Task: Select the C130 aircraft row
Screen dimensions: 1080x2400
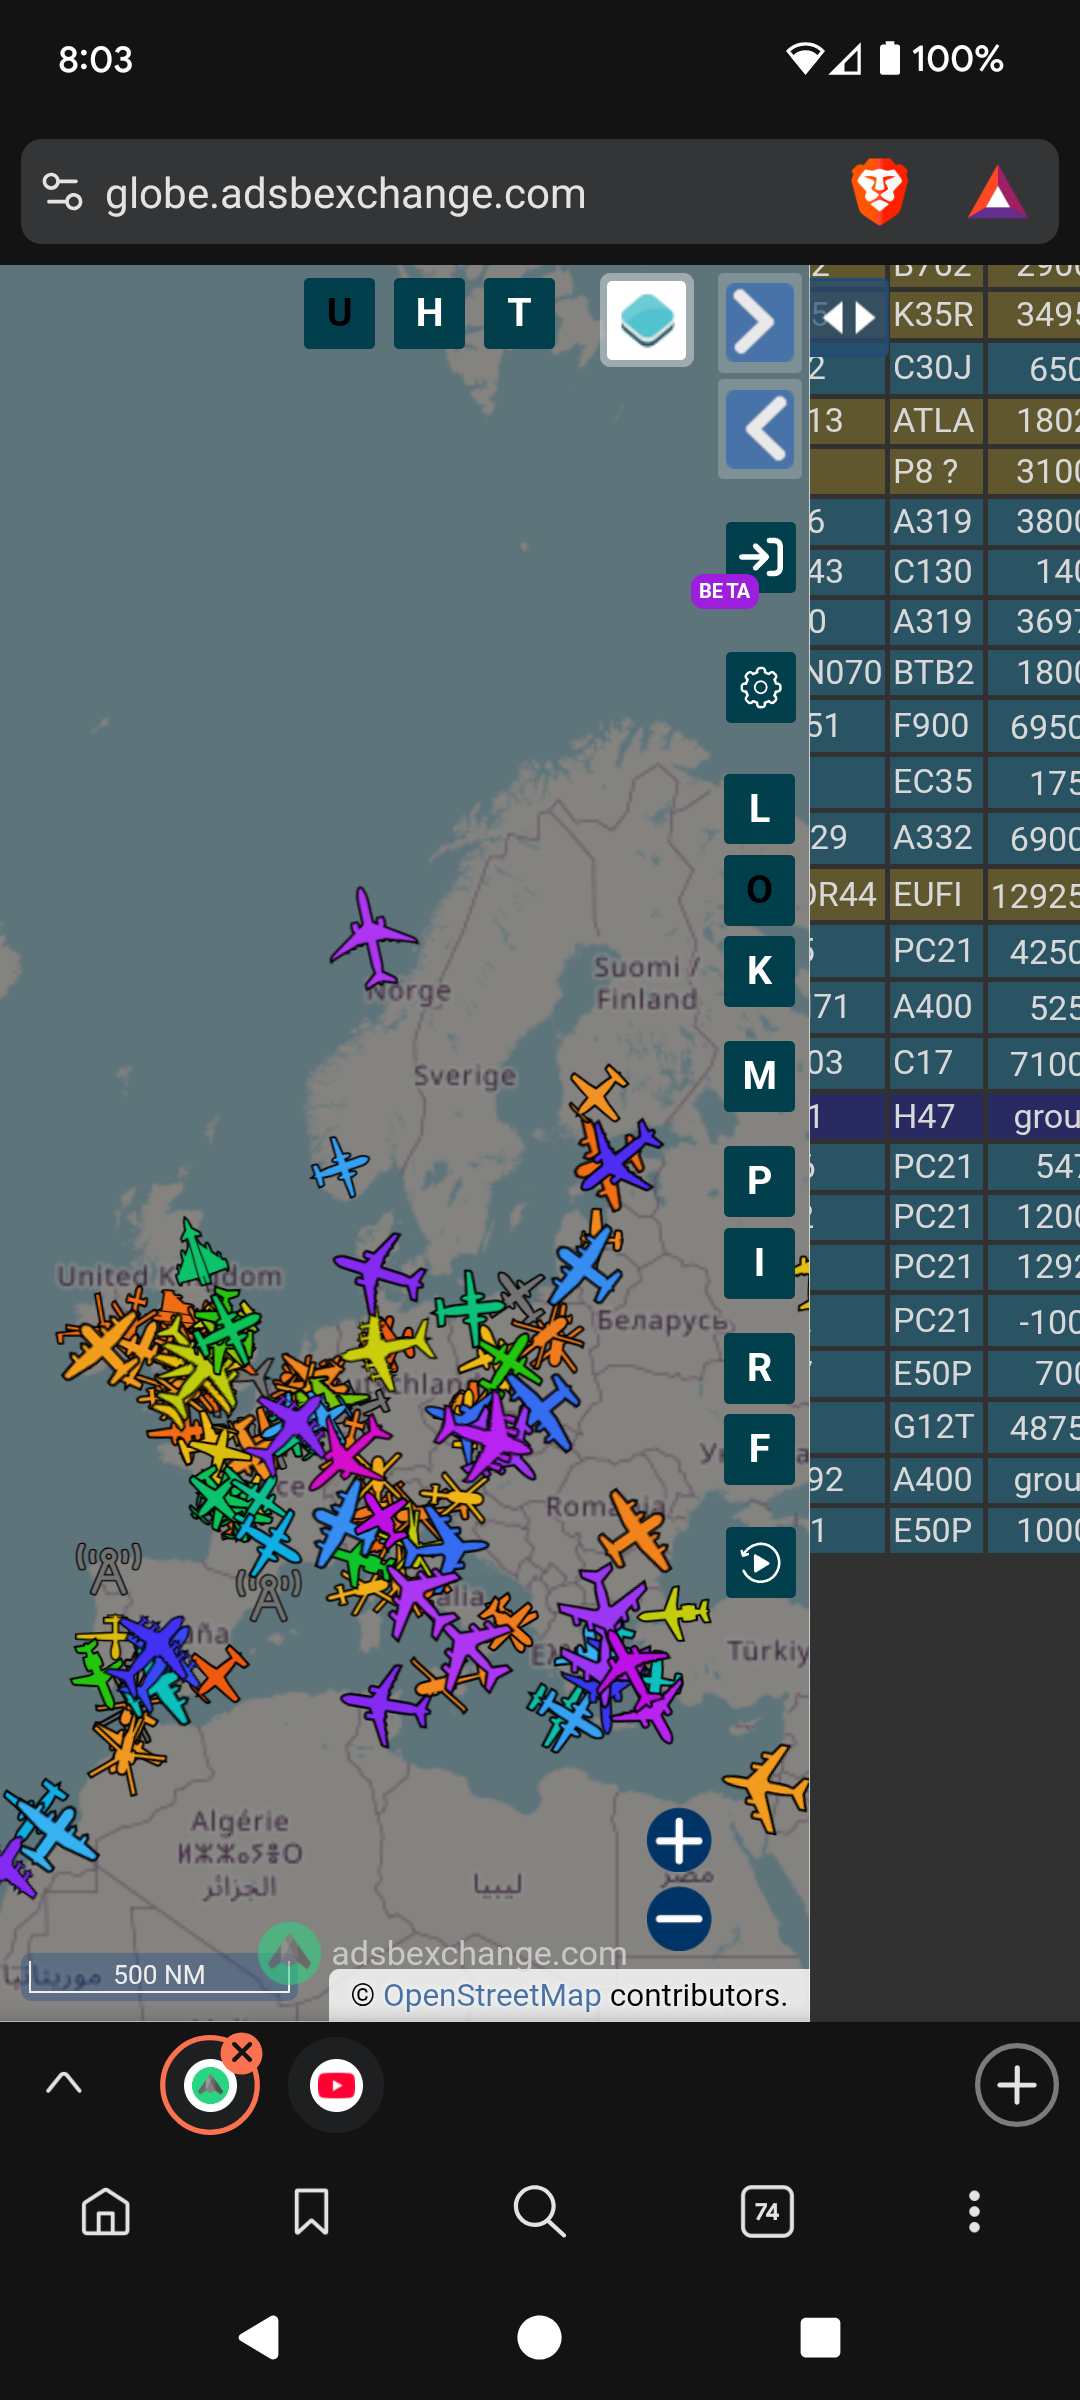Action: click(945, 572)
